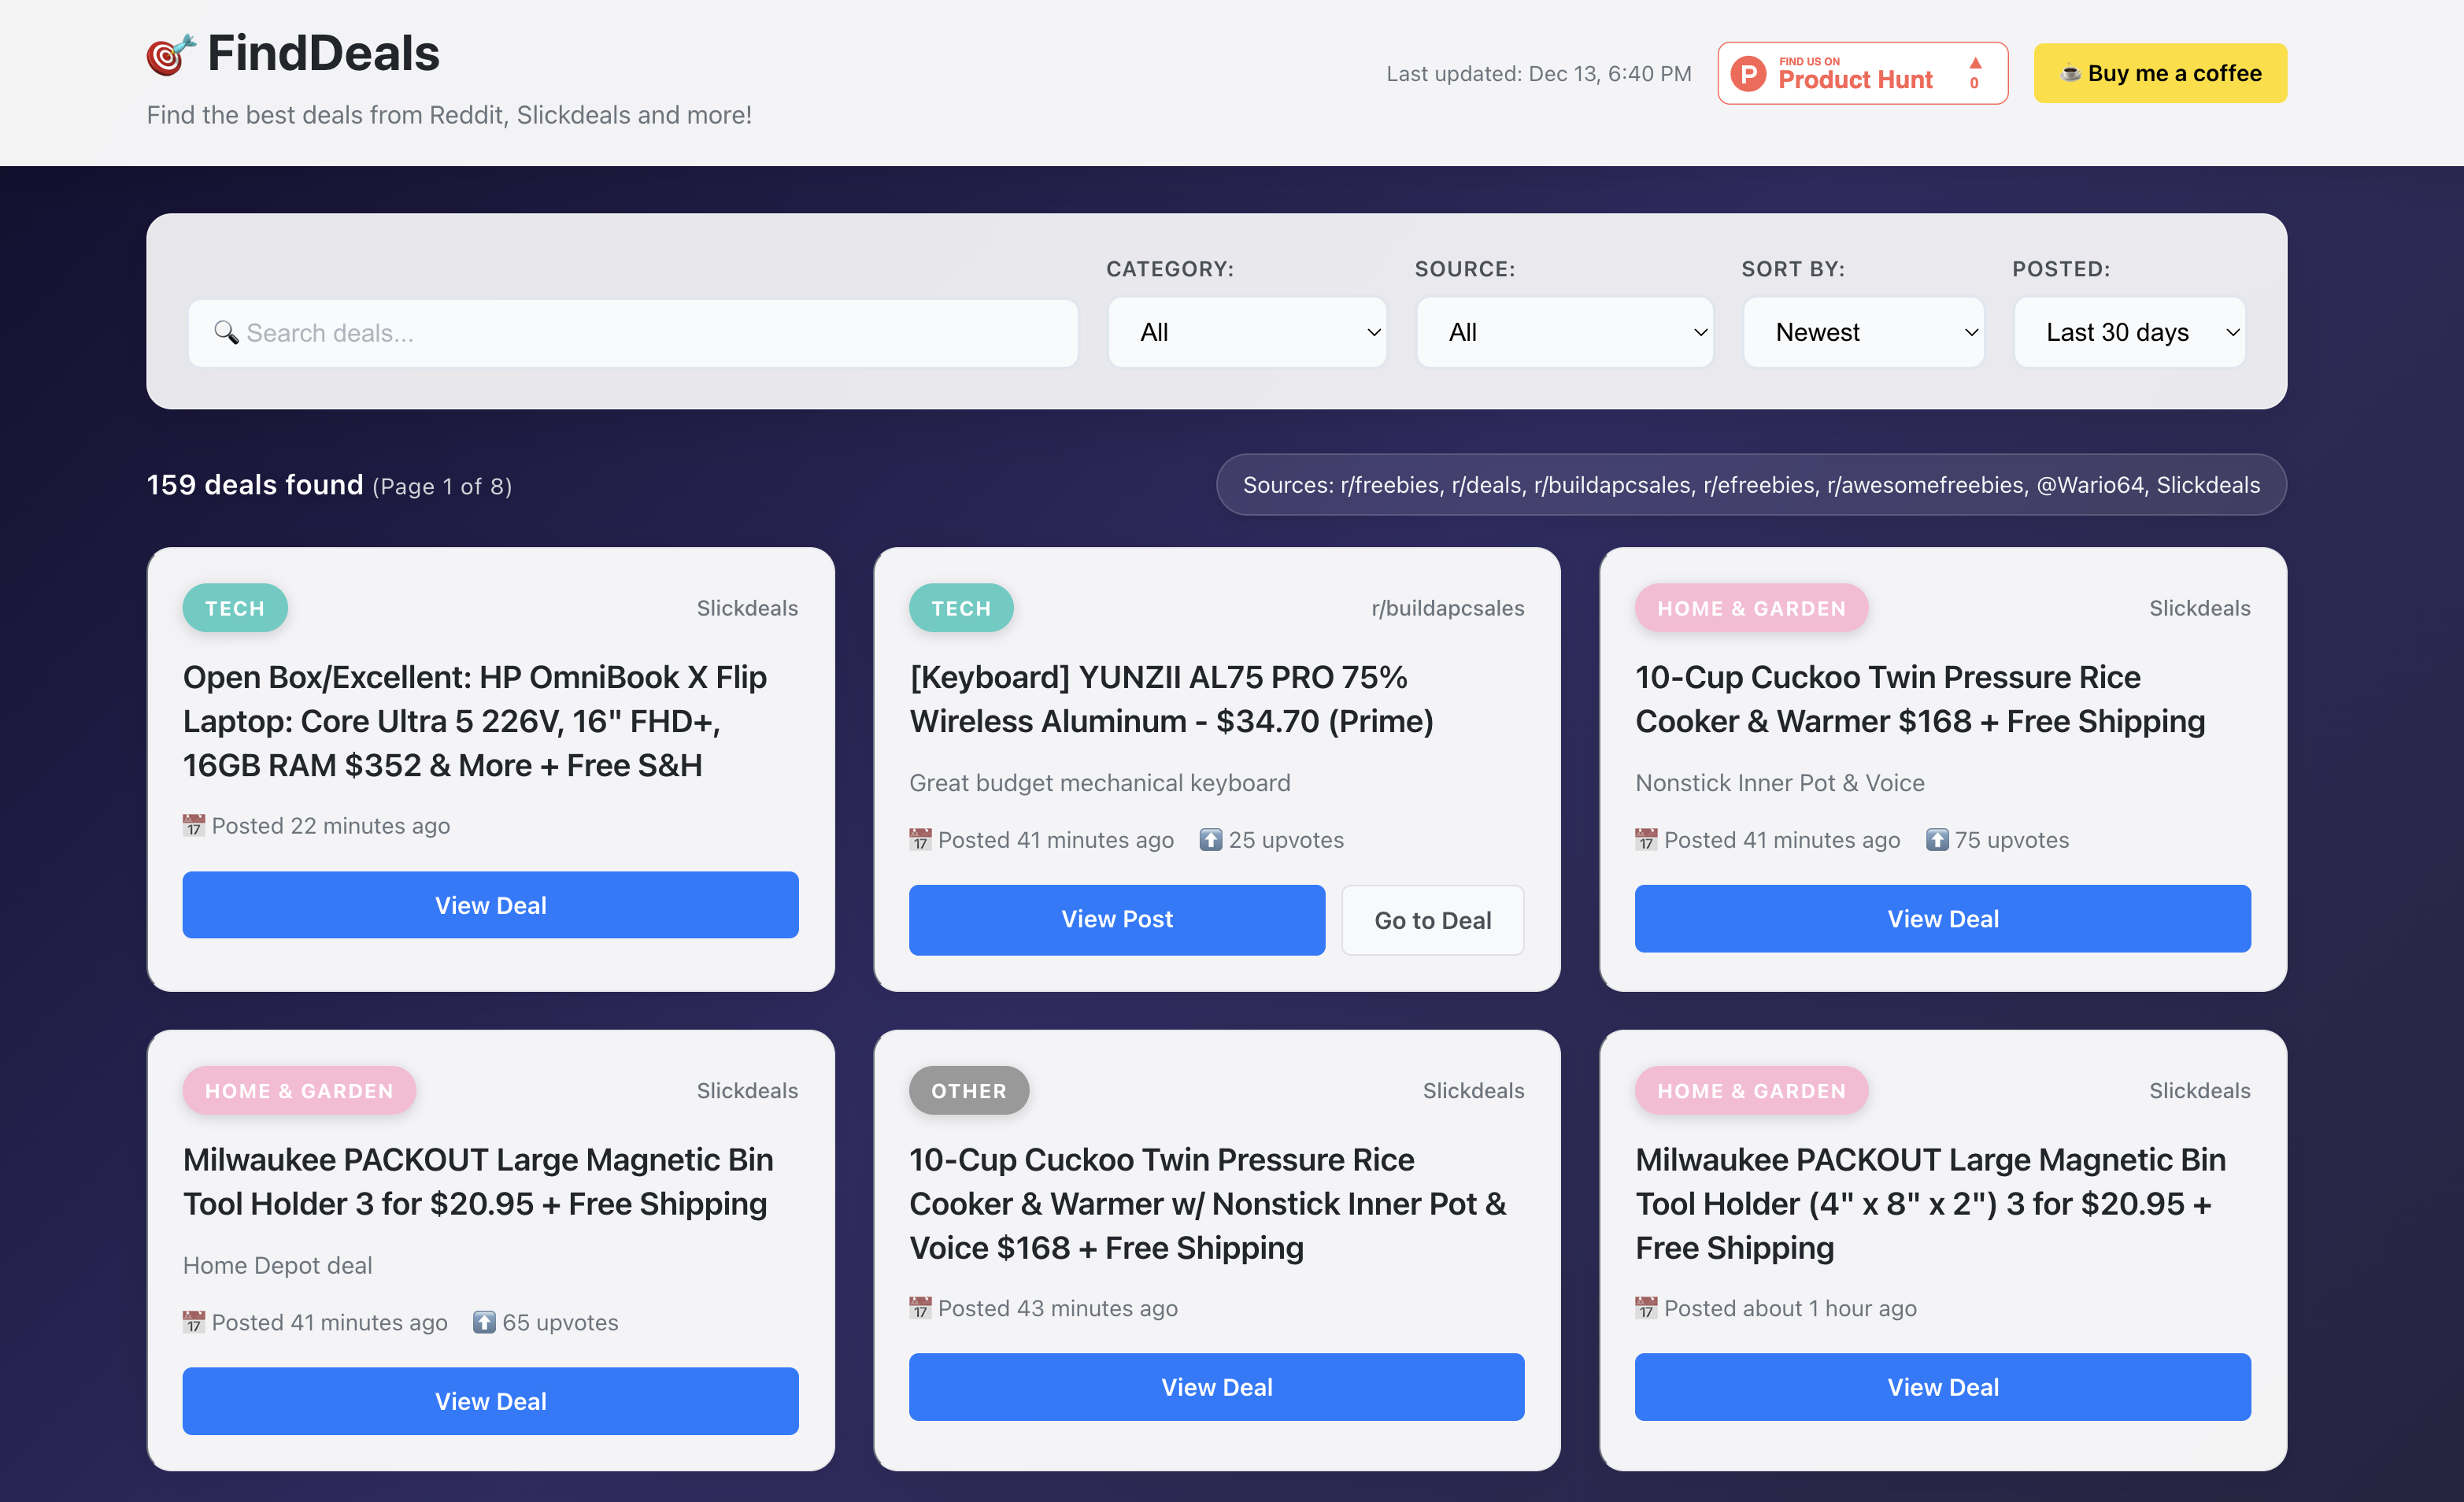This screenshot has width=2464, height=1502.
Task: Select the TECH category badge on the keyboard deal
Action: [961, 607]
